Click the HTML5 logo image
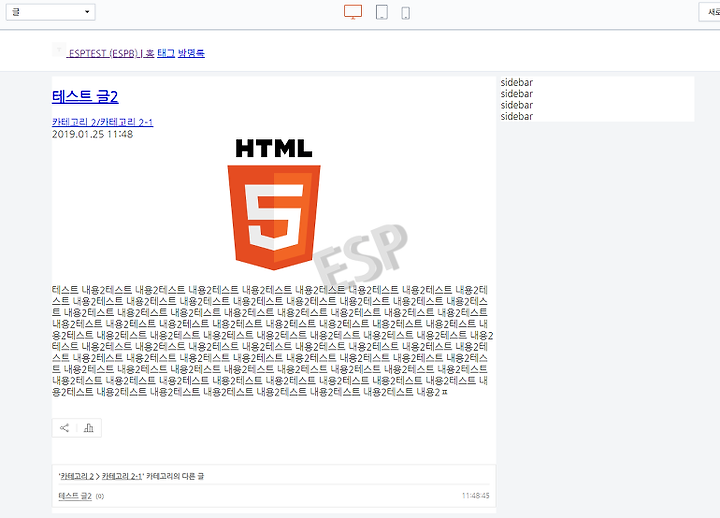 [x=274, y=204]
